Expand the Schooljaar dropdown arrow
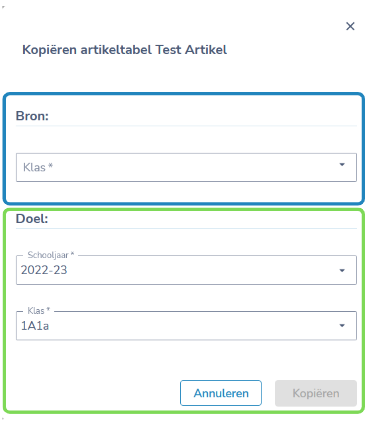This screenshot has width=373, height=422. pyautogui.click(x=342, y=270)
